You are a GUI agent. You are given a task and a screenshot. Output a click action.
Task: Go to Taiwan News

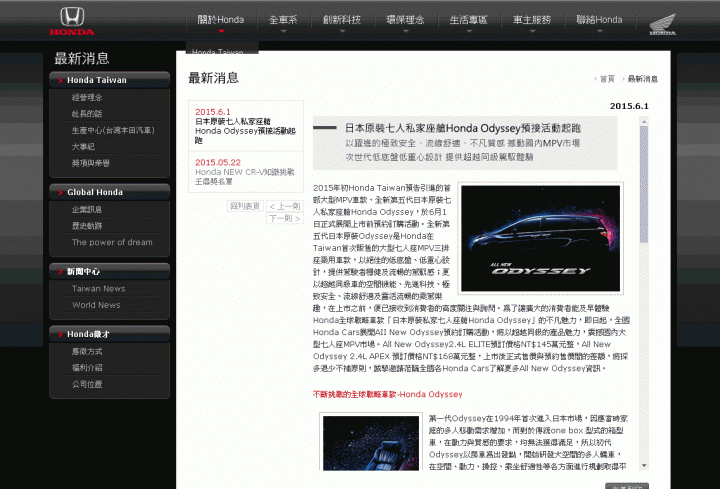[98, 288]
